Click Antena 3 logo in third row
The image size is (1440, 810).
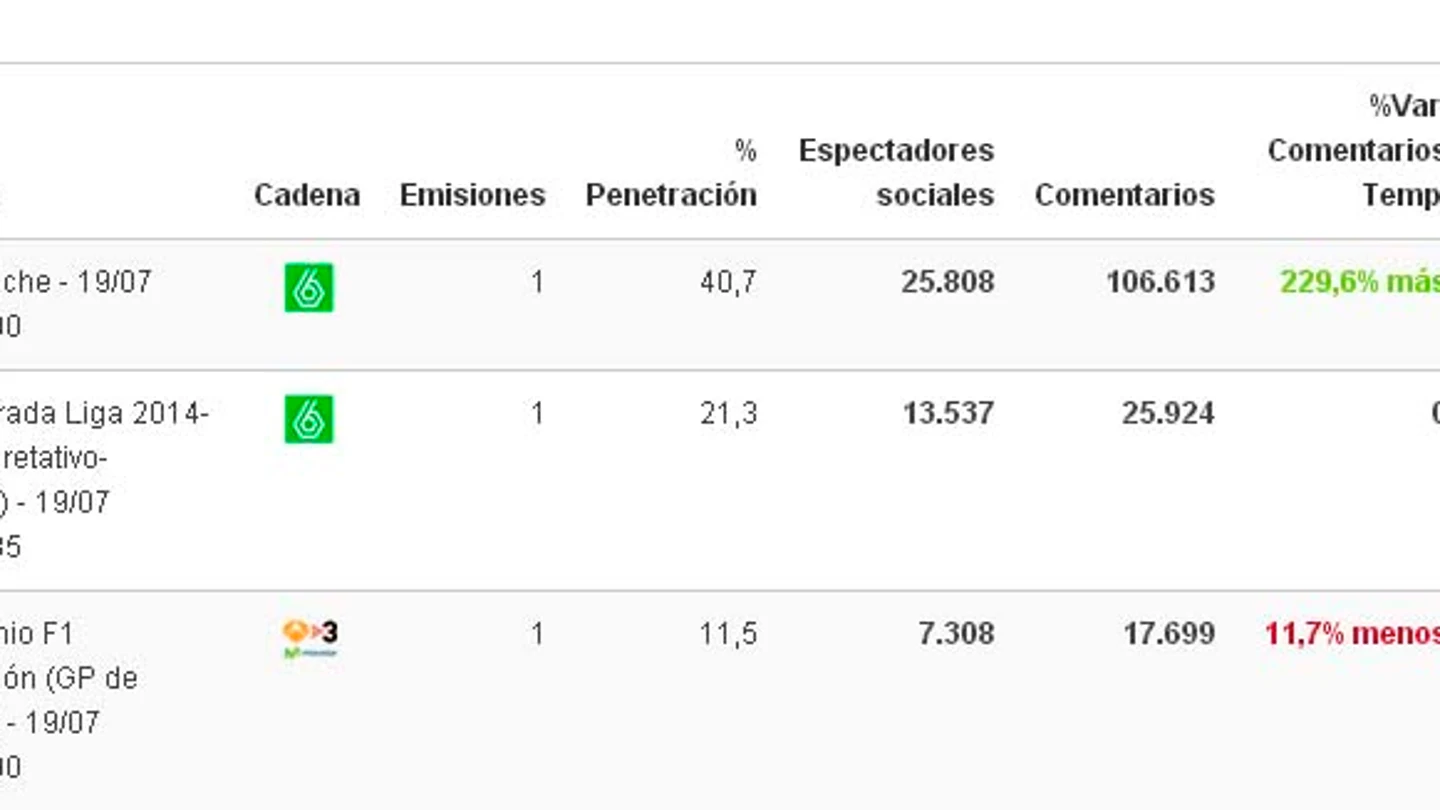click(x=310, y=639)
